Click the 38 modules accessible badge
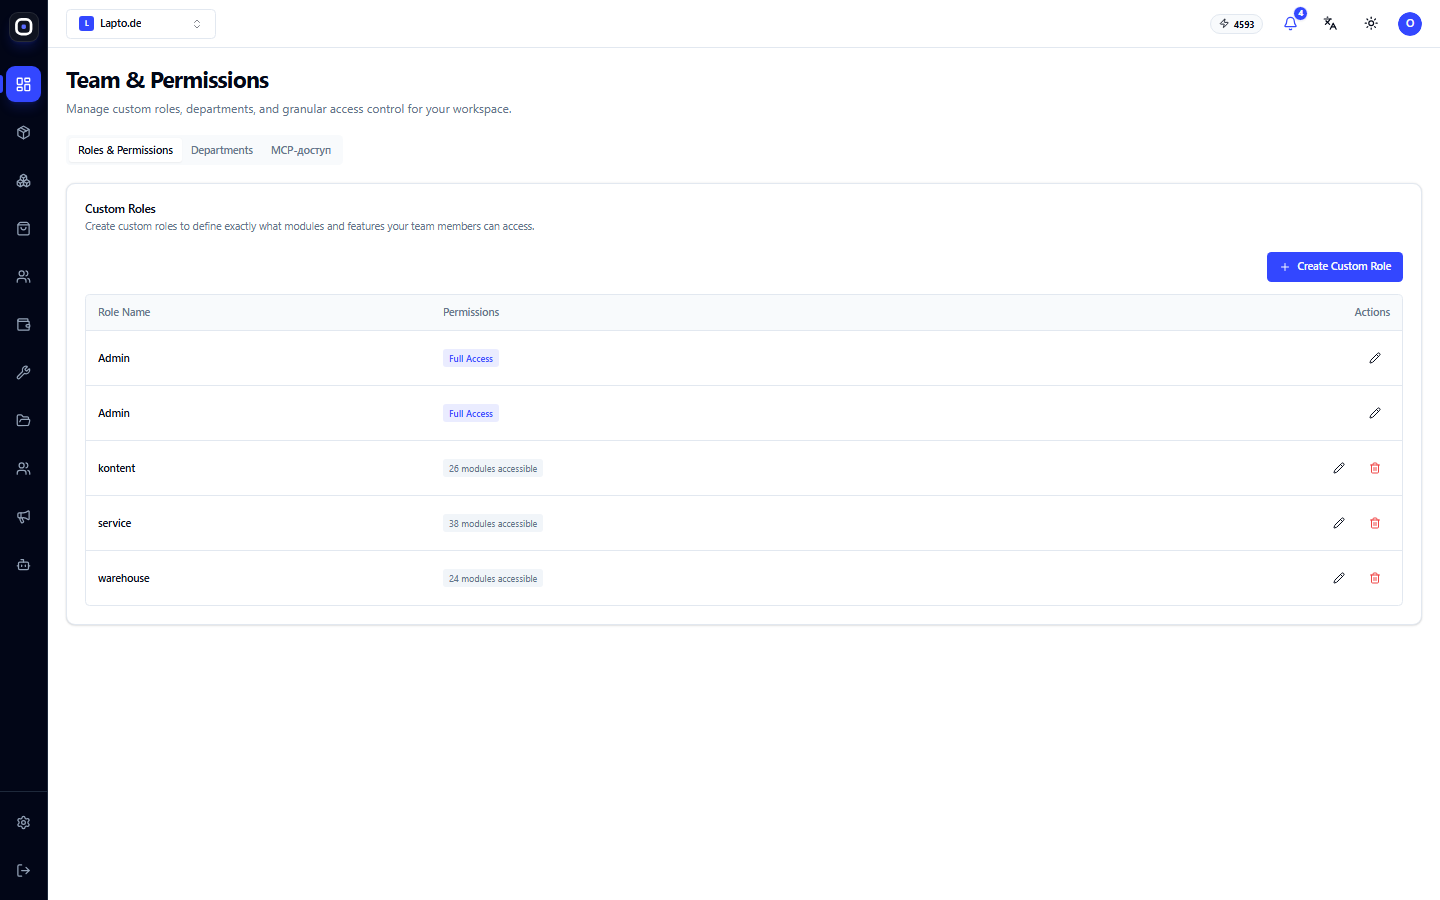The height and width of the screenshot is (900, 1440). pos(493,523)
